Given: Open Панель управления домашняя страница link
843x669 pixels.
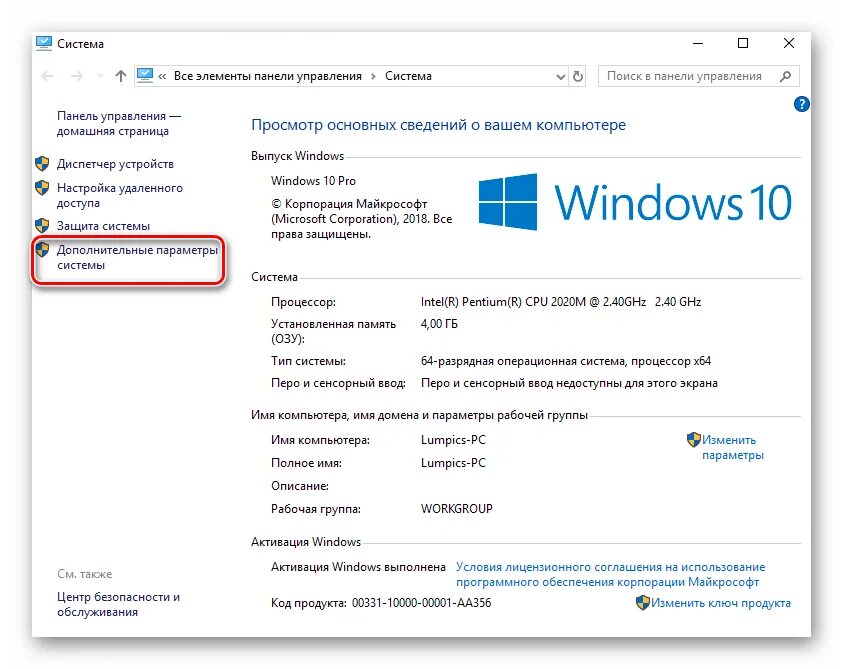Looking at the screenshot, I should (119, 124).
